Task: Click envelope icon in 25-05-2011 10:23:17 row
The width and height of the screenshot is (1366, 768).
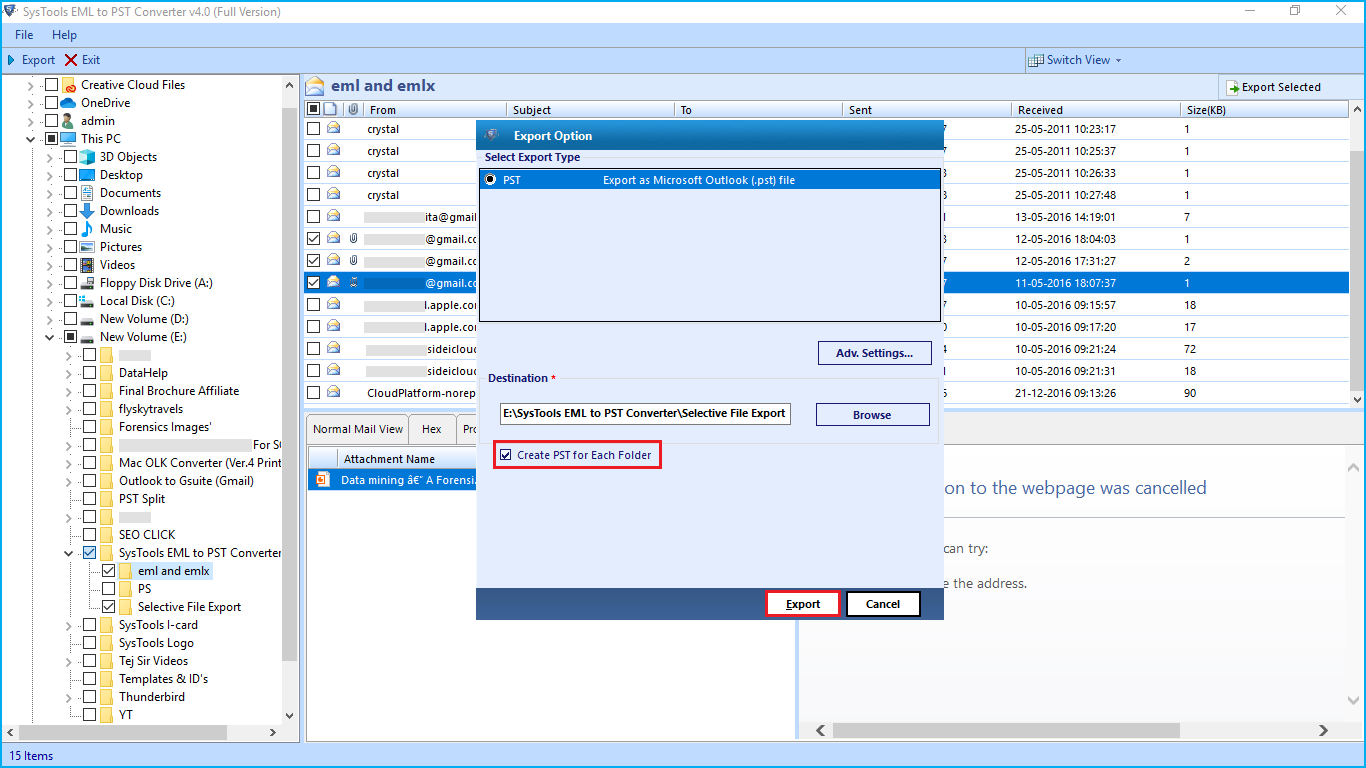Action: [334, 129]
